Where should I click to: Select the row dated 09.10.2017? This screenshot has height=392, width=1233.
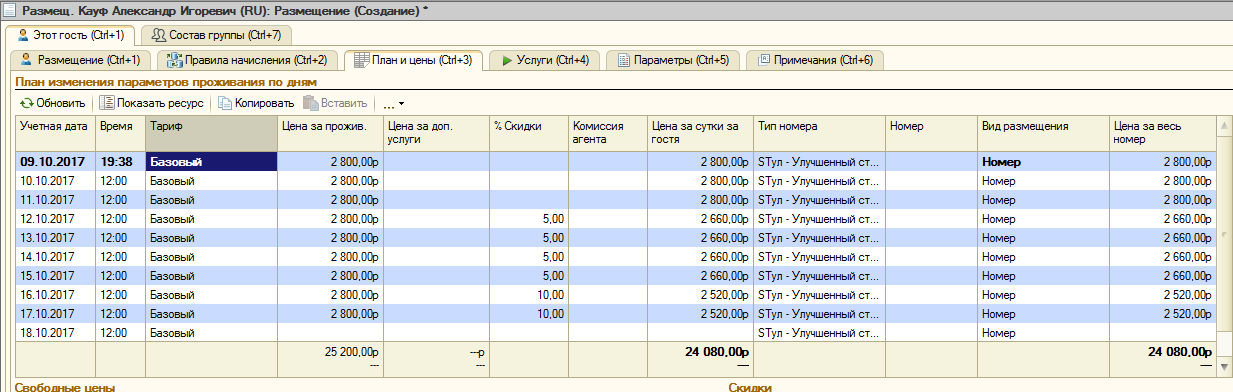[x=616, y=161]
